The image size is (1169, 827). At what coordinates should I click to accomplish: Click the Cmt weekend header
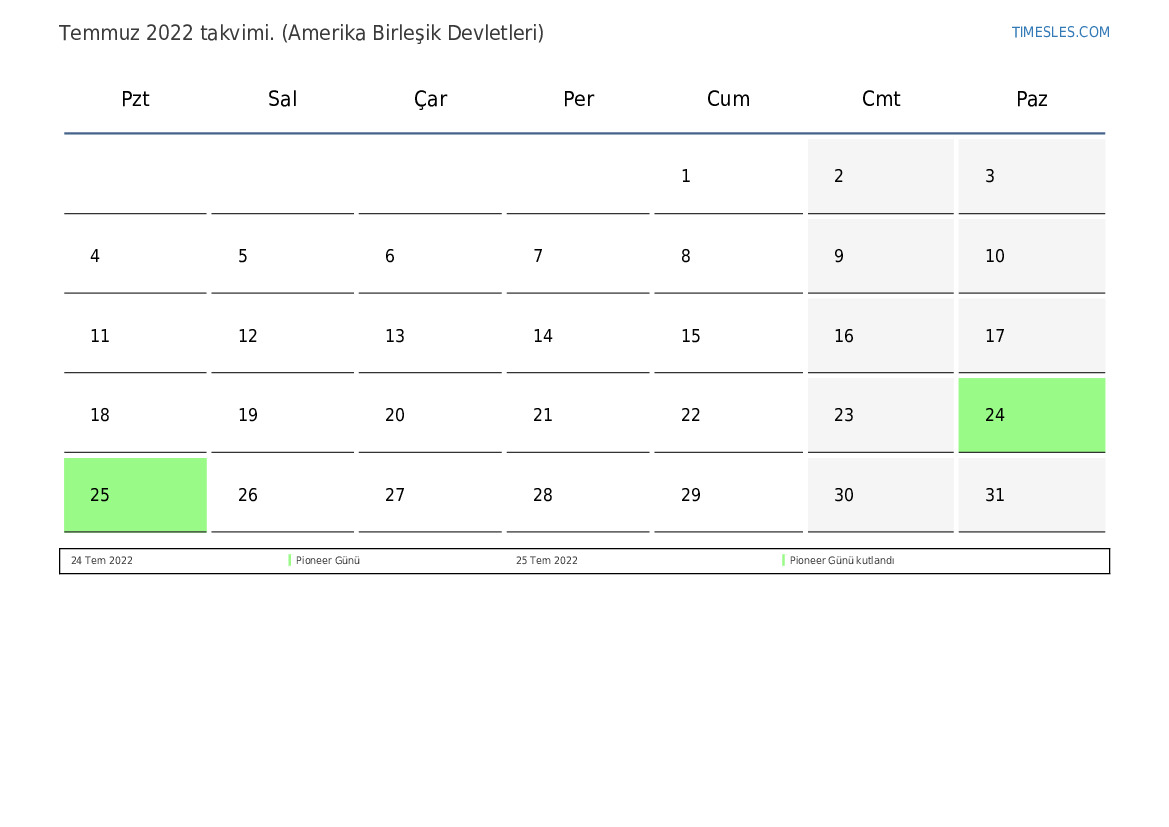[x=880, y=99]
